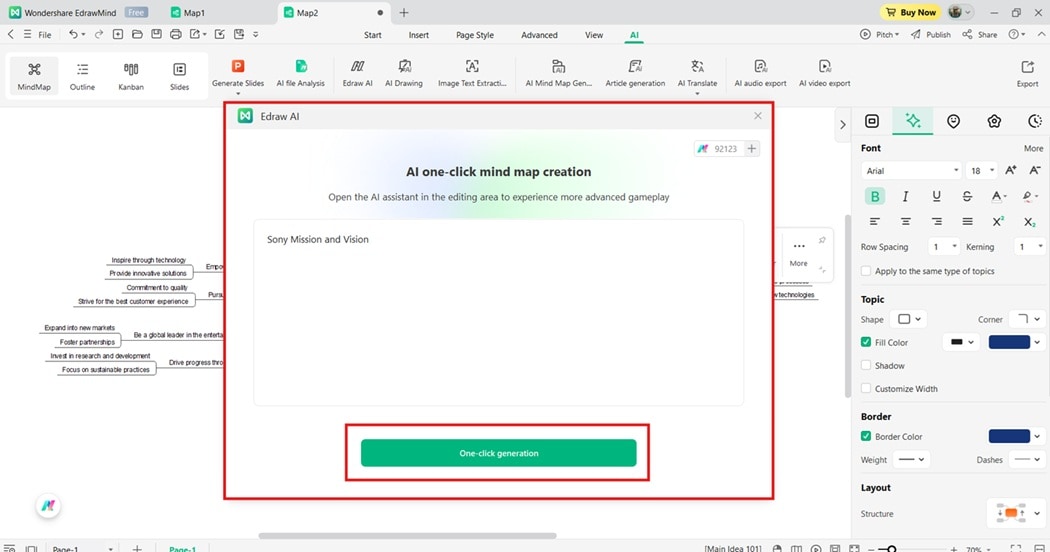Toggle underline text formatting

click(936, 196)
